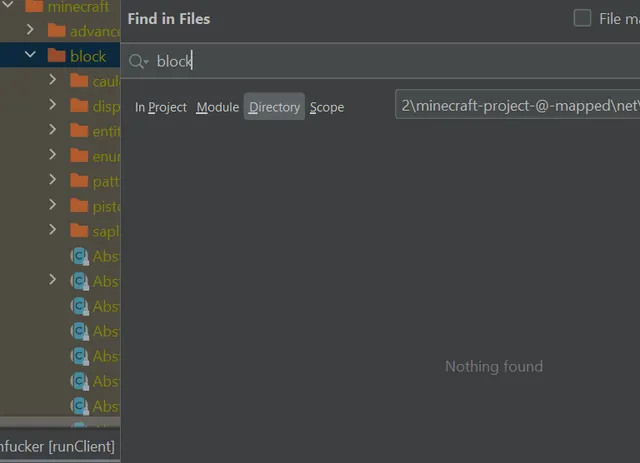
Task: Expand the patt folder chevron
Action: (x=52, y=179)
